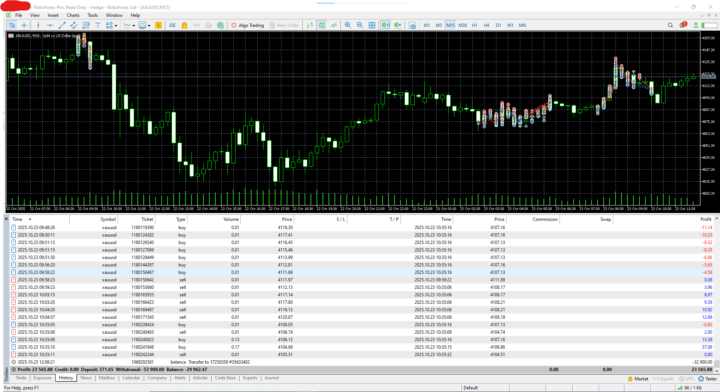The width and height of the screenshot is (720, 392).
Task: Select the standard cursor tool
Action: (x=12, y=25)
